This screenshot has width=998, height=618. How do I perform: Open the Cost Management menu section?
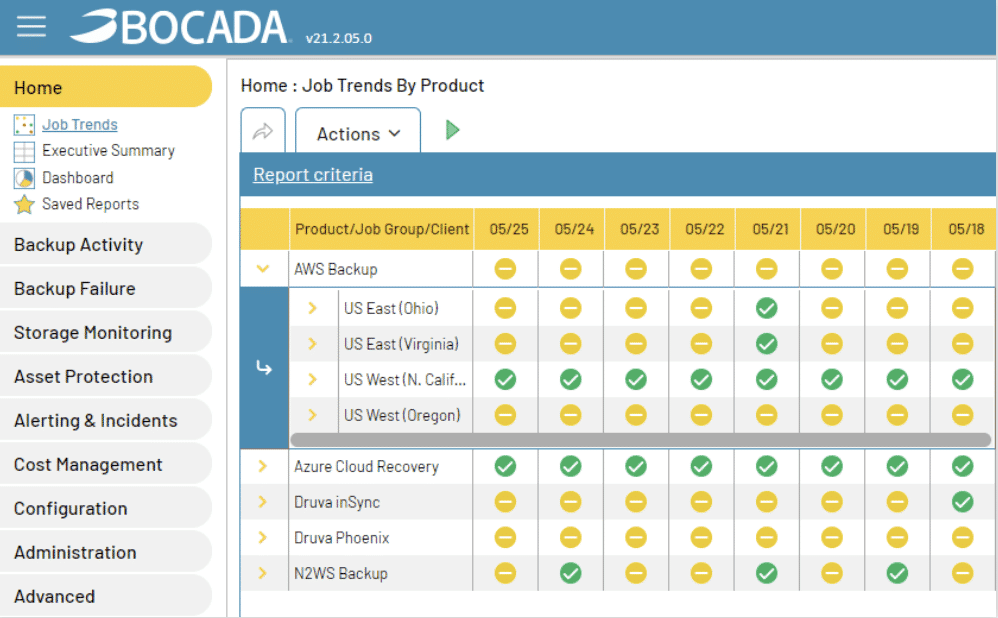tap(106, 464)
